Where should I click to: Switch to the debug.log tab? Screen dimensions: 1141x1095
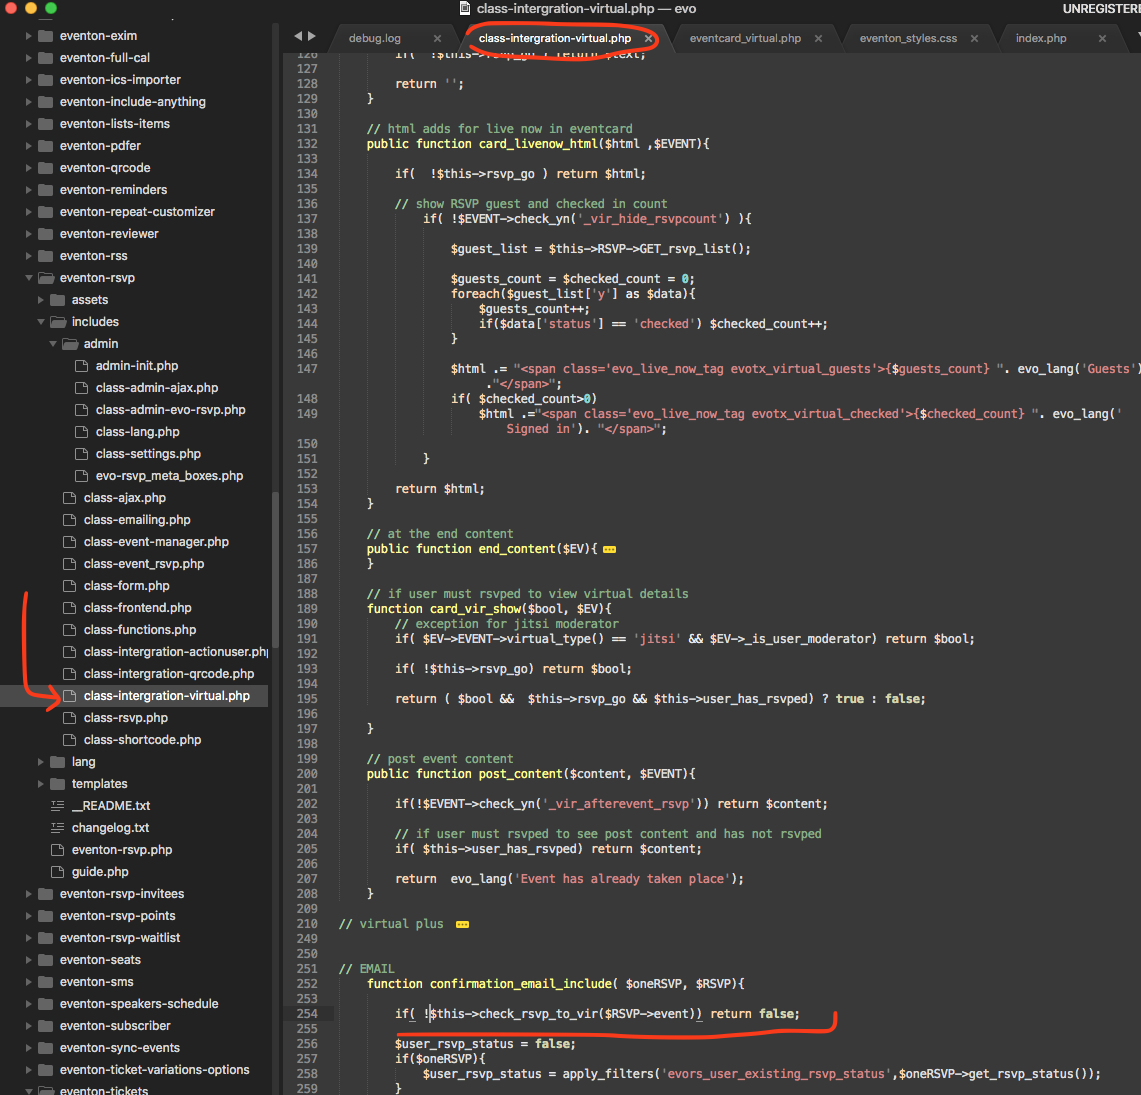pyautogui.click(x=374, y=39)
